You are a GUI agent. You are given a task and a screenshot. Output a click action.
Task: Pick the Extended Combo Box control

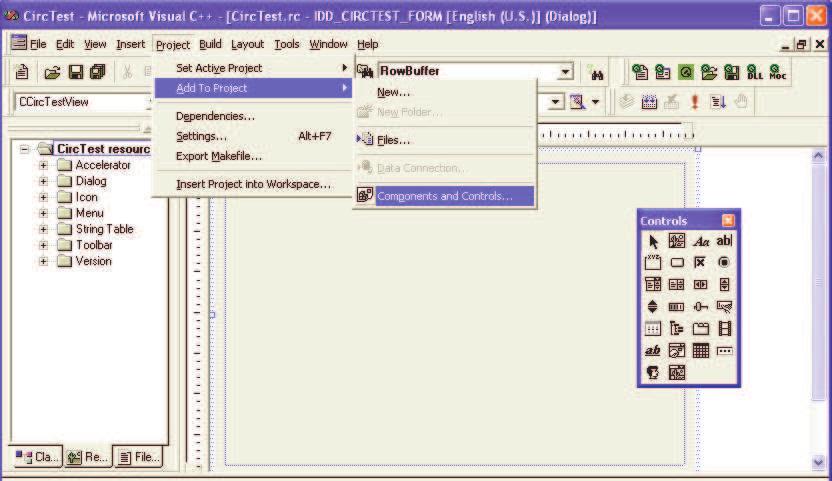pyautogui.click(x=677, y=372)
